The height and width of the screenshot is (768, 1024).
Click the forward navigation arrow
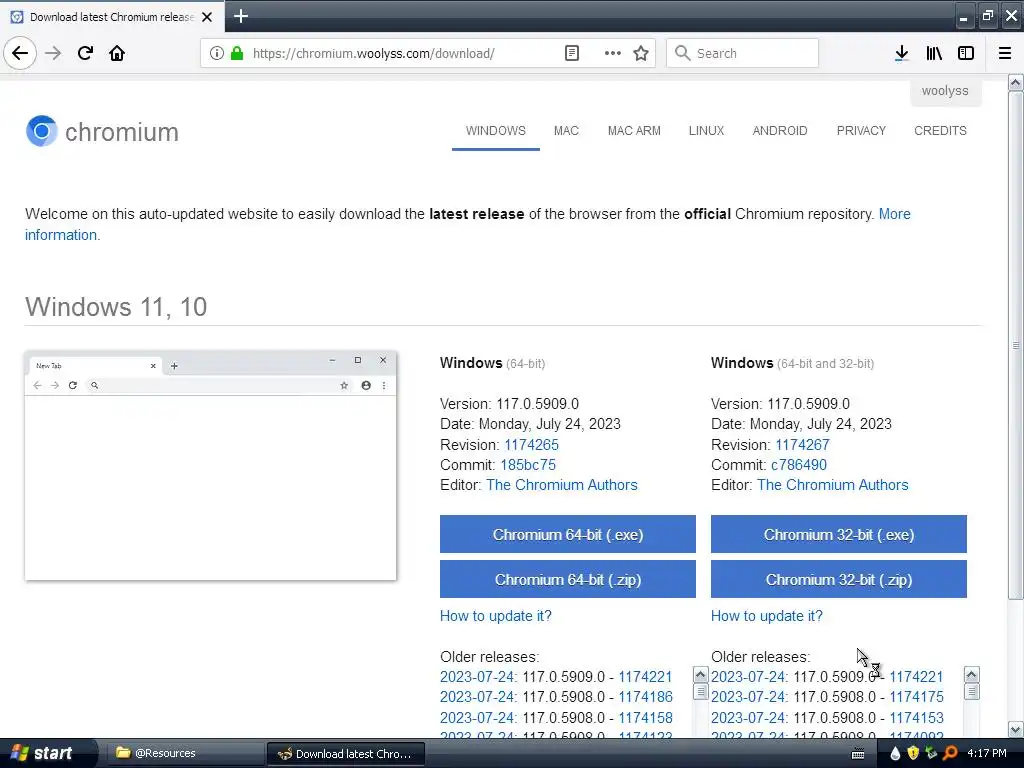point(53,53)
